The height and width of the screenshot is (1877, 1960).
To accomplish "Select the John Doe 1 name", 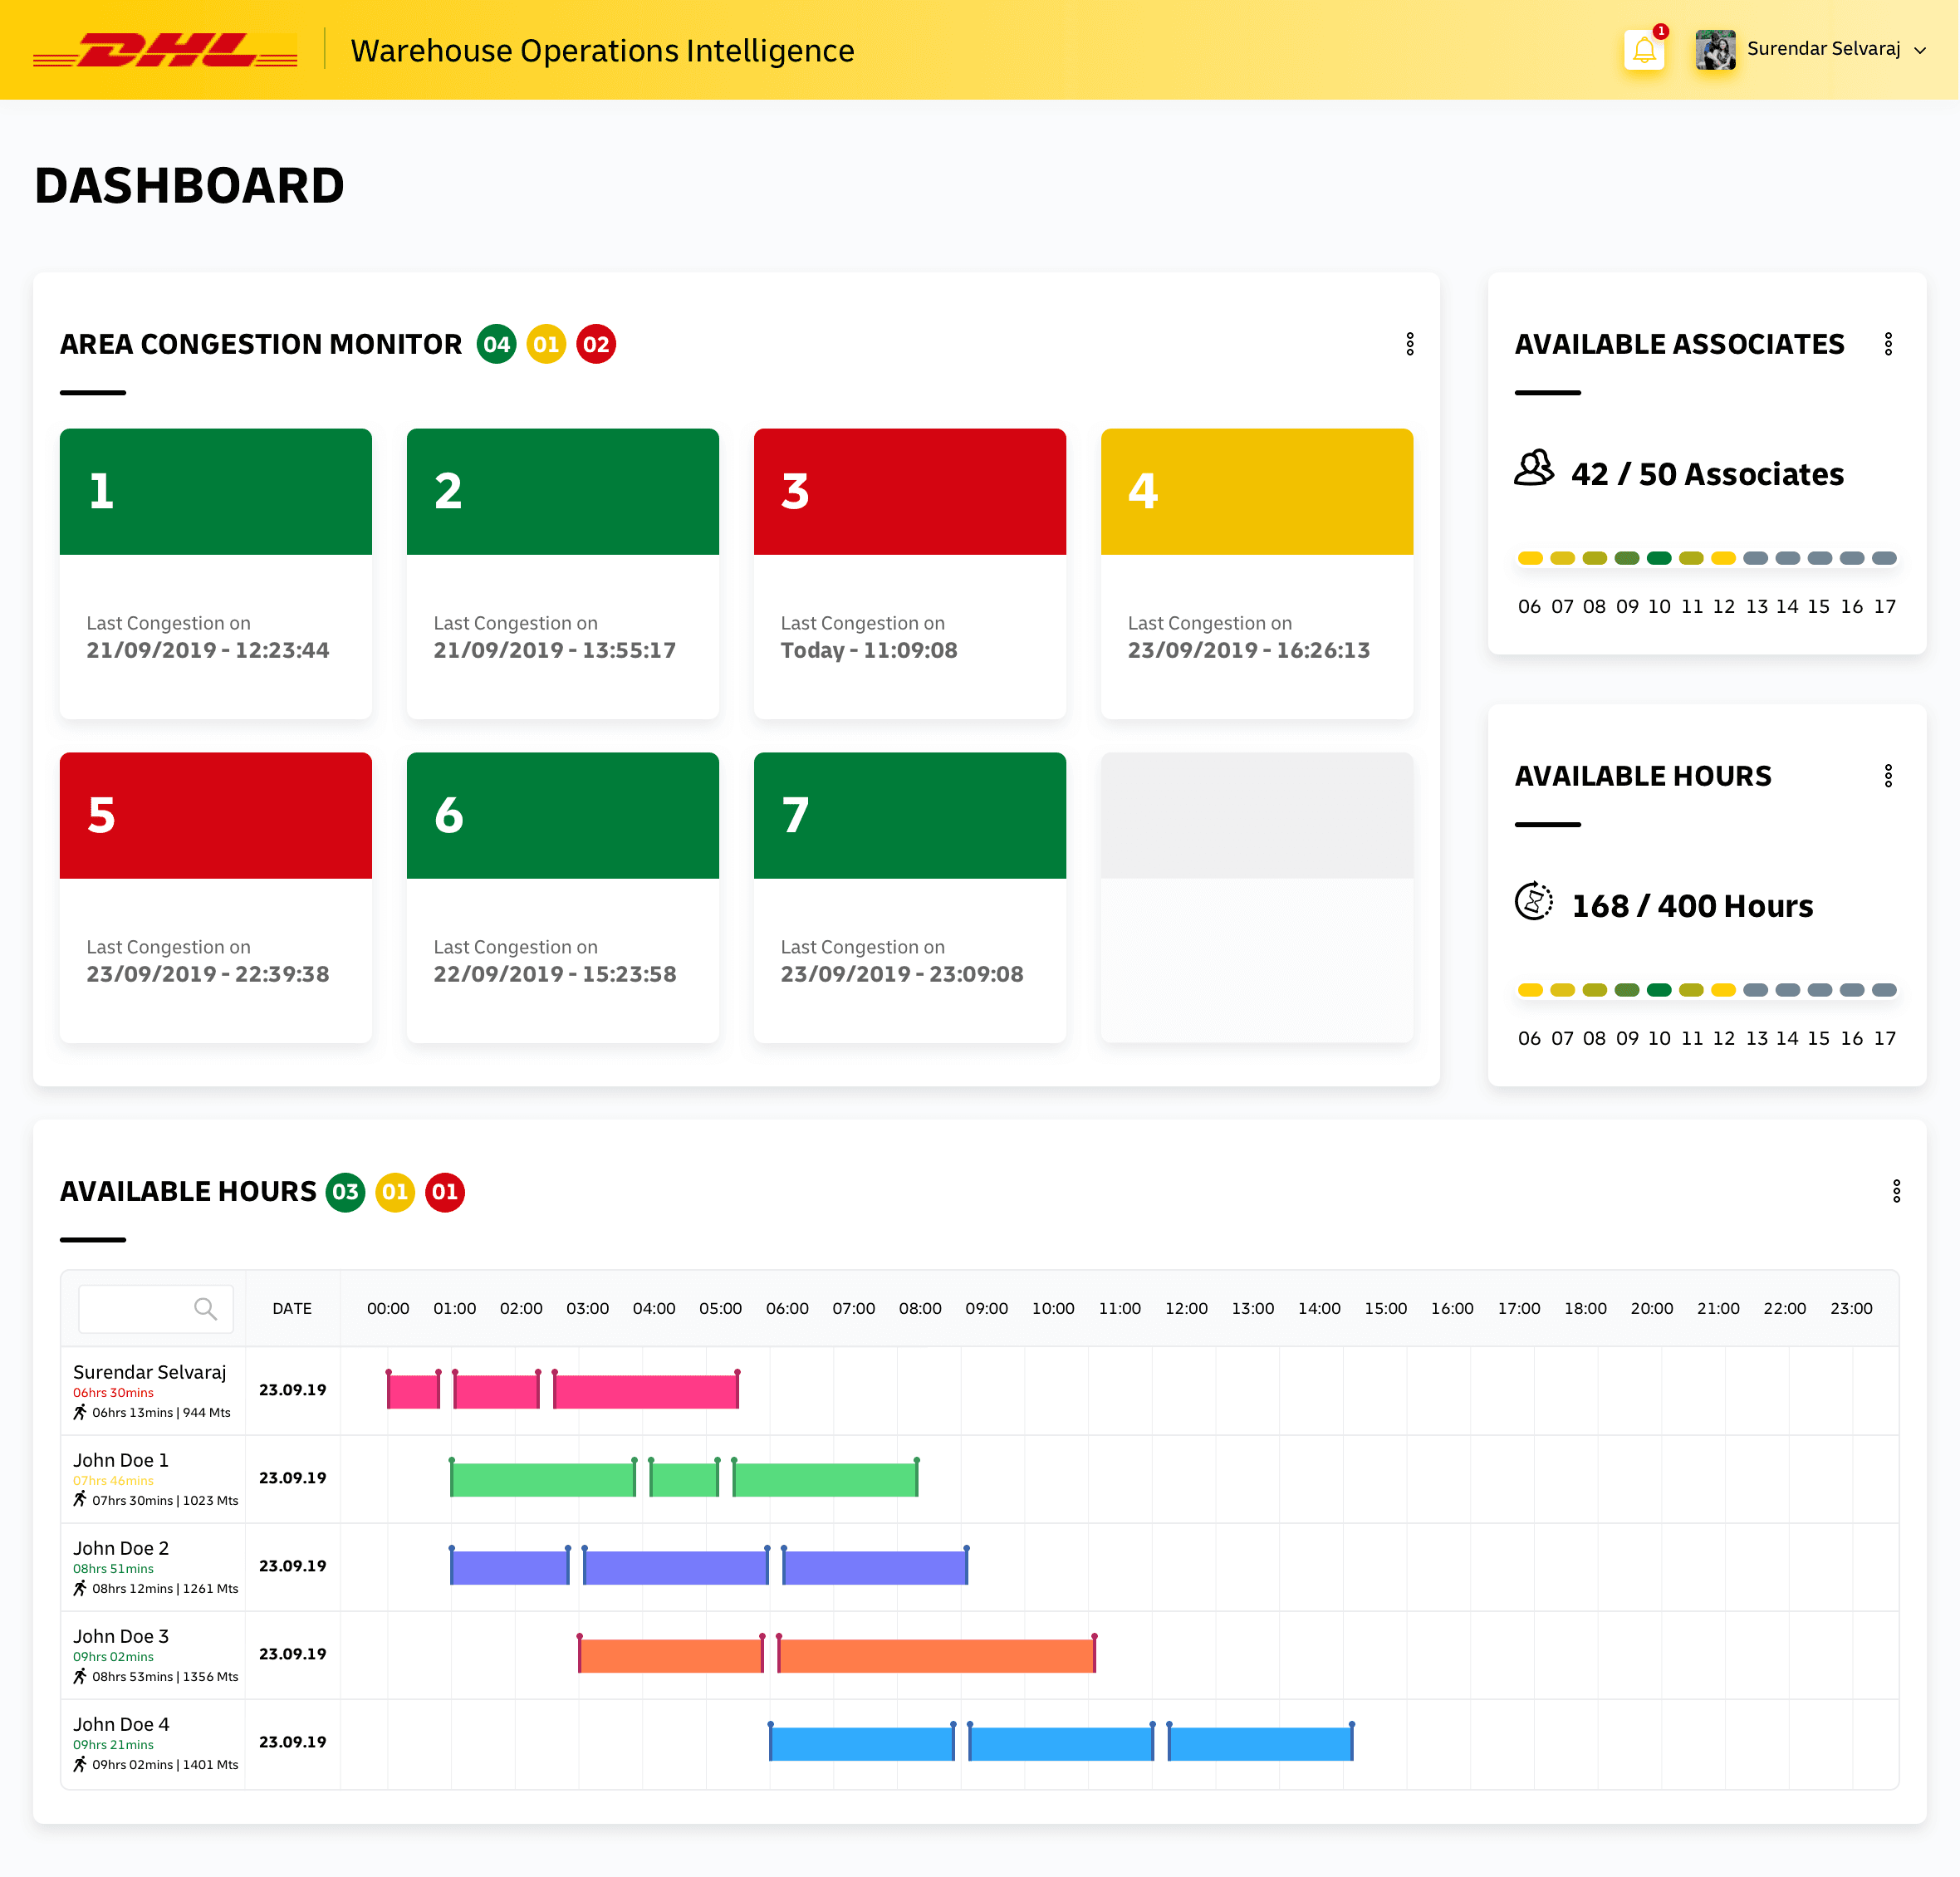I will click(121, 1460).
